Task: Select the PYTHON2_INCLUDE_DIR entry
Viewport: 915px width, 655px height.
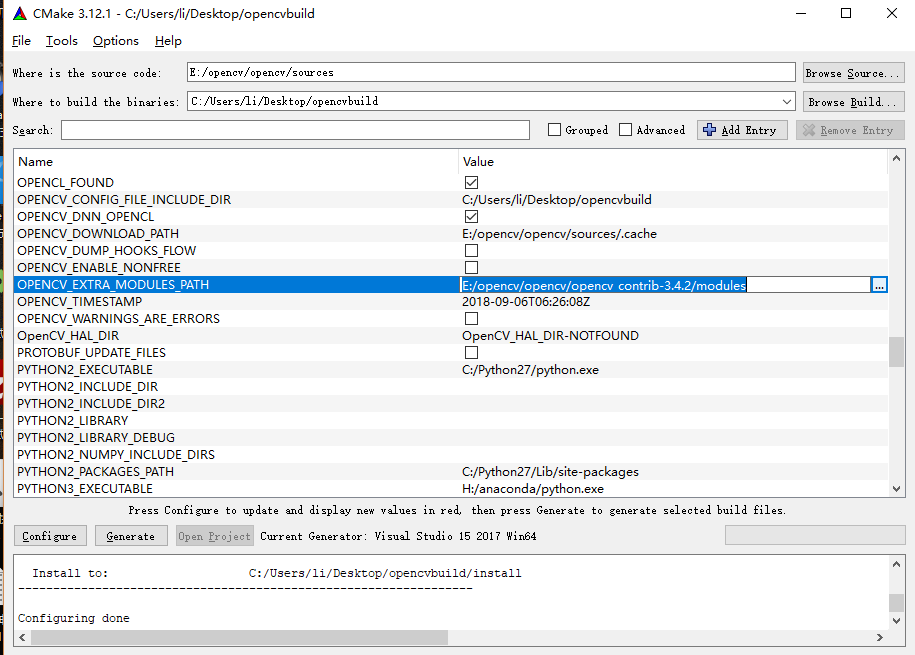Action: [x=88, y=386]
